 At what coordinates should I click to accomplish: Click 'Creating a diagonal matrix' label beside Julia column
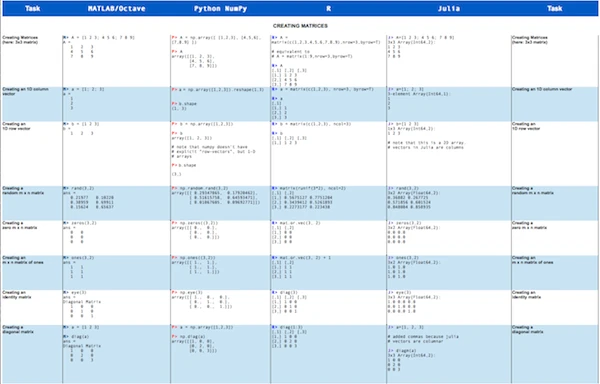(527, 329)
